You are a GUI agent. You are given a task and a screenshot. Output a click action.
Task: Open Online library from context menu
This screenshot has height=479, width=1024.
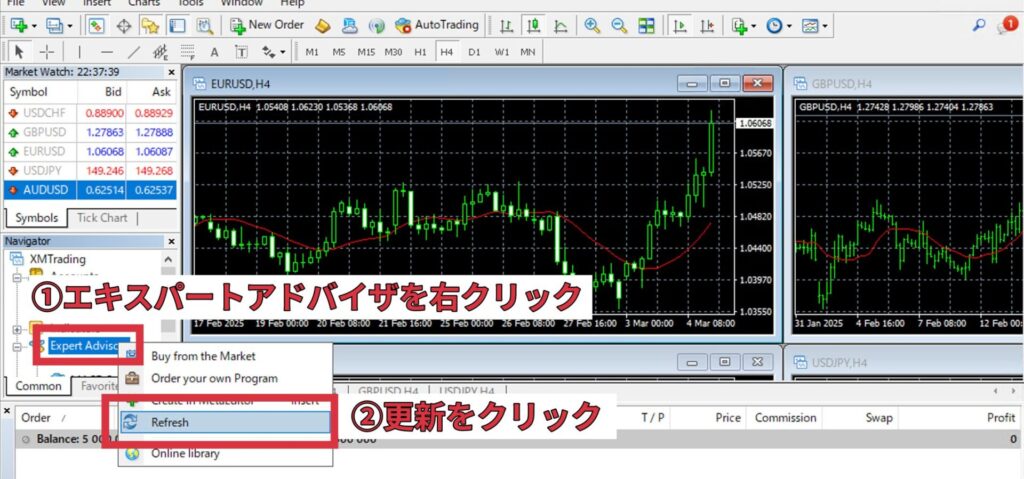tap(185, 453)
